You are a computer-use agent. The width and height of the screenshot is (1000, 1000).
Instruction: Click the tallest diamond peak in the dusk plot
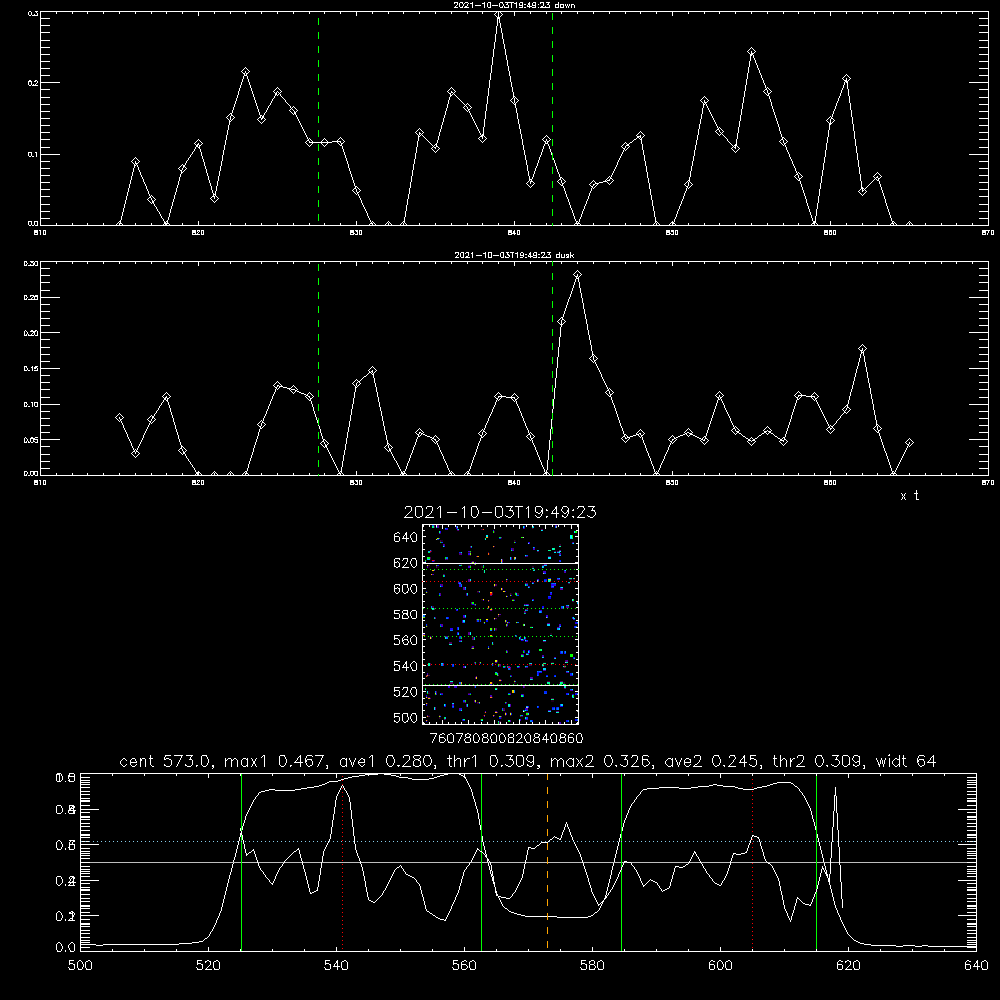tap(577, 275)
